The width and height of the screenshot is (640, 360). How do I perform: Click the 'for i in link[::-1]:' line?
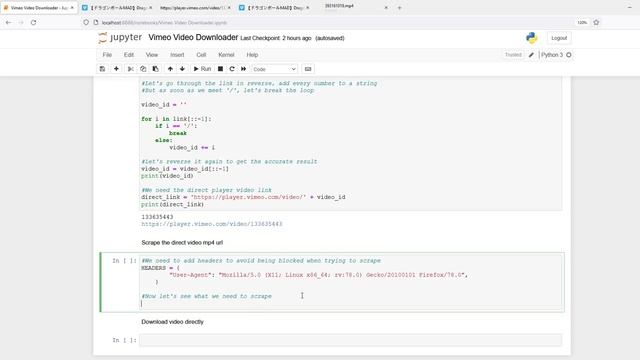tap(176, 119)
